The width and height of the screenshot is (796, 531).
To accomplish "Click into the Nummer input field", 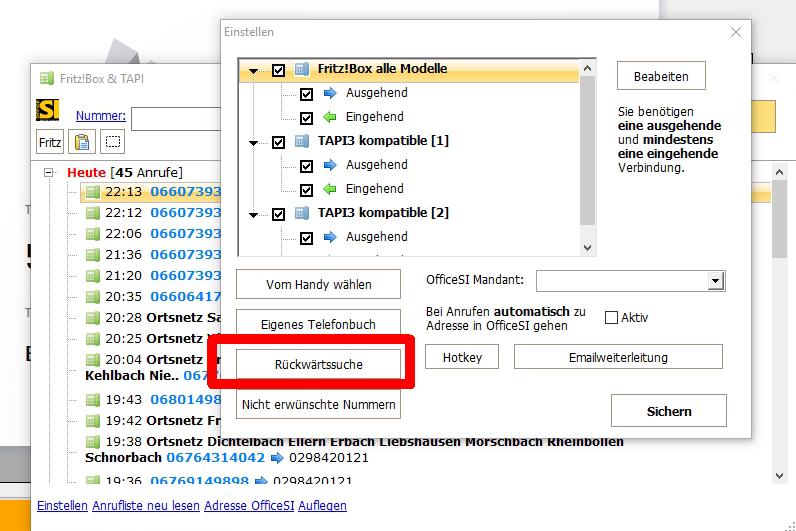I will 176,119.
